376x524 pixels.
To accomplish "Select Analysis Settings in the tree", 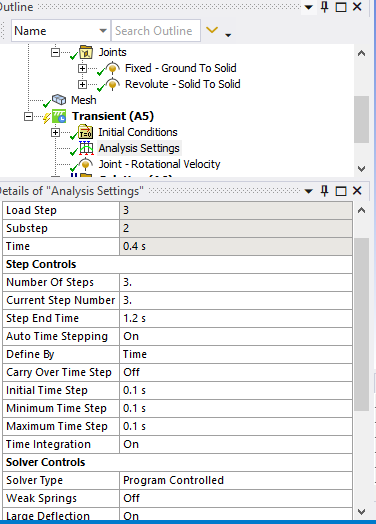I will [x=139, y=148].
